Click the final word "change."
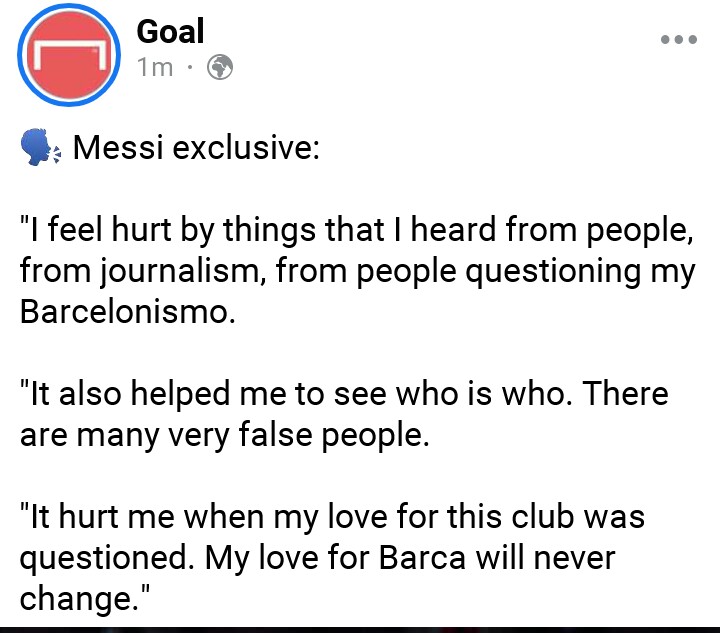The width and height of the screenshot is (720, 633). coord(84,597)
